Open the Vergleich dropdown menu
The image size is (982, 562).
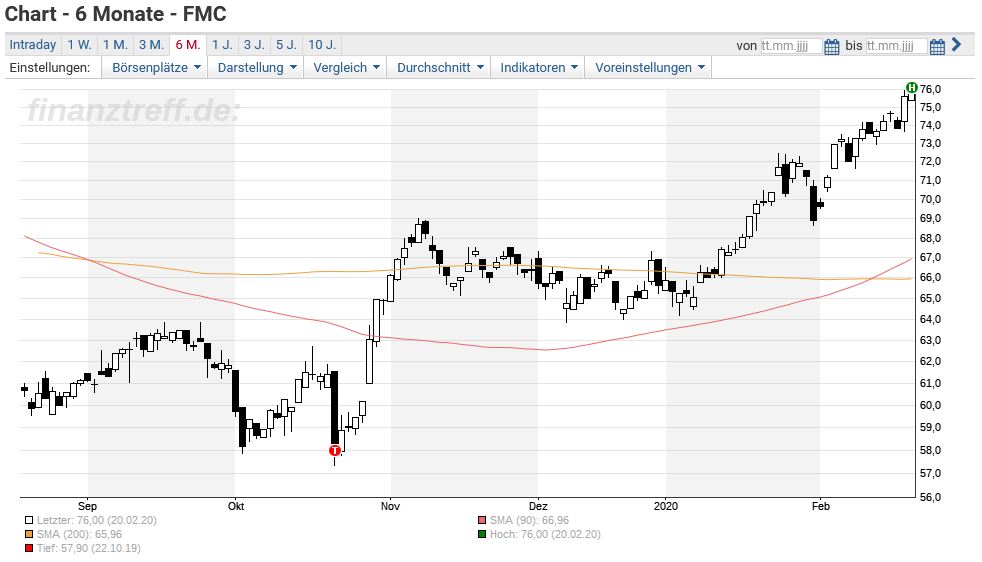(346, 68)
